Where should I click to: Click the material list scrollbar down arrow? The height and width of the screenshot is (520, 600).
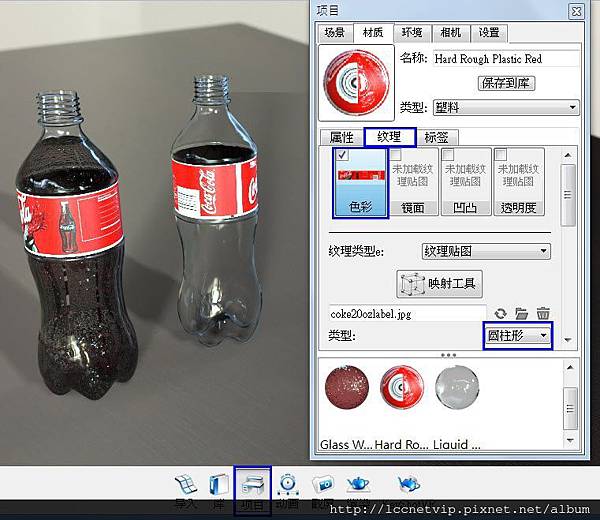(570, 440)
